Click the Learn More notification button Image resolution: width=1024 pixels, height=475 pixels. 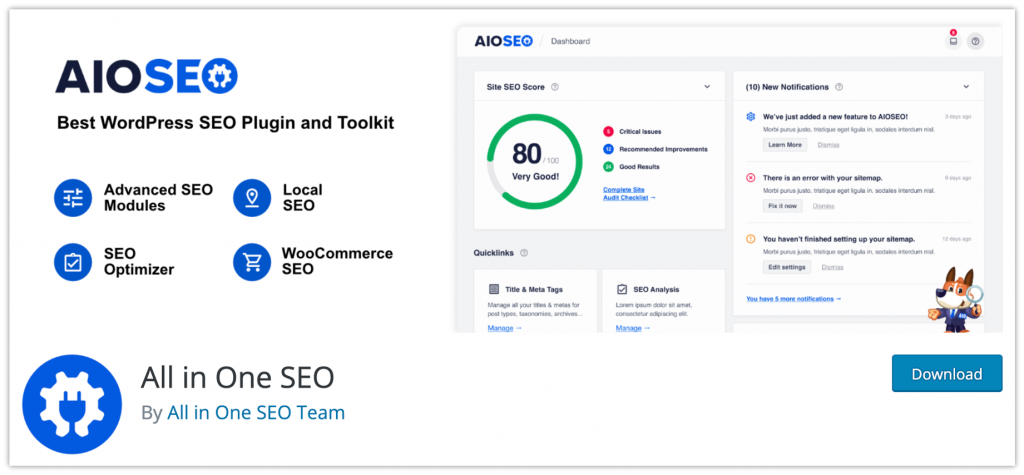[785, 145]
